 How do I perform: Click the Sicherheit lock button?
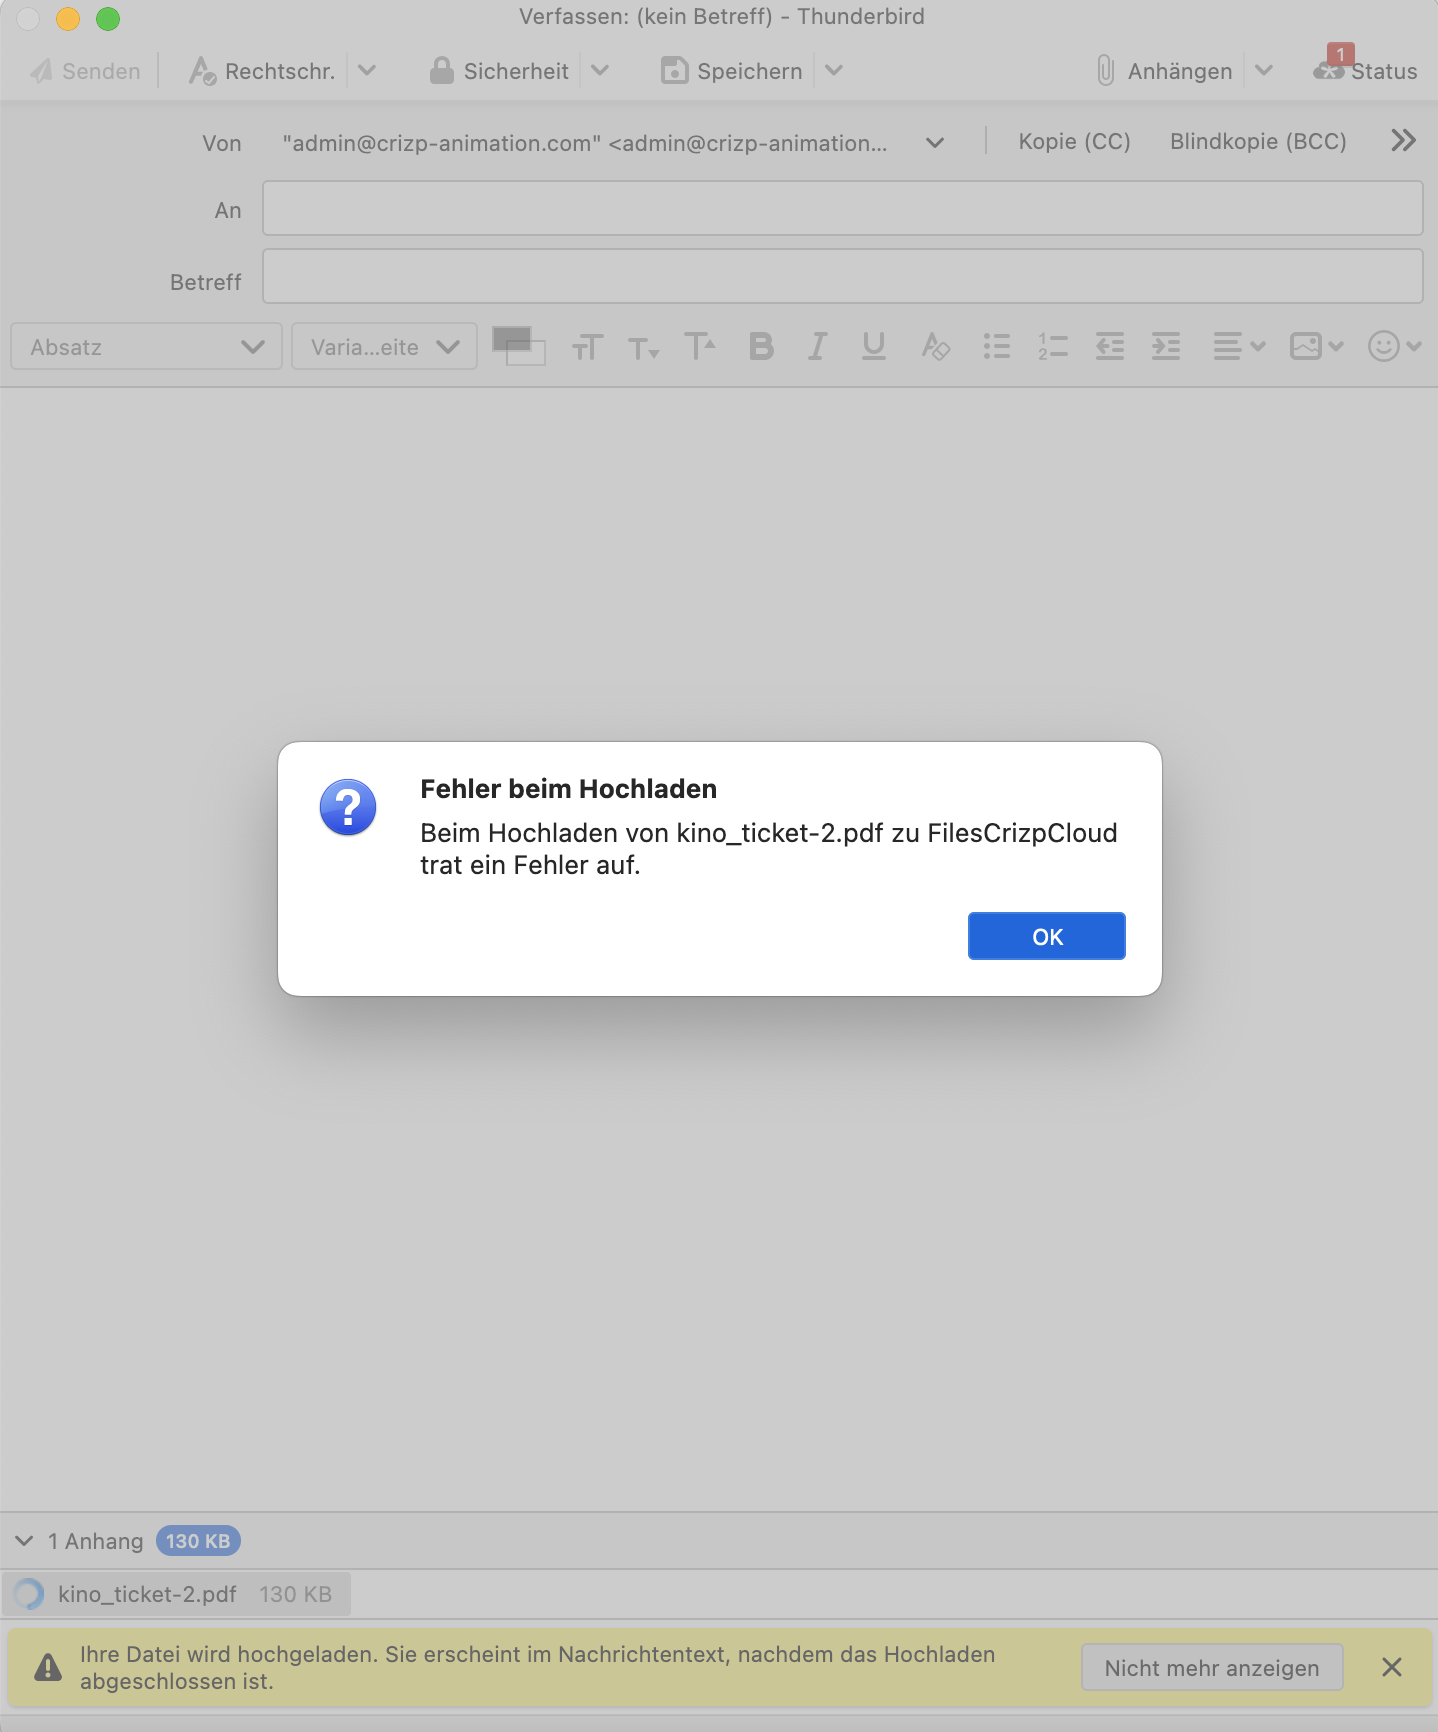[499, 71]
